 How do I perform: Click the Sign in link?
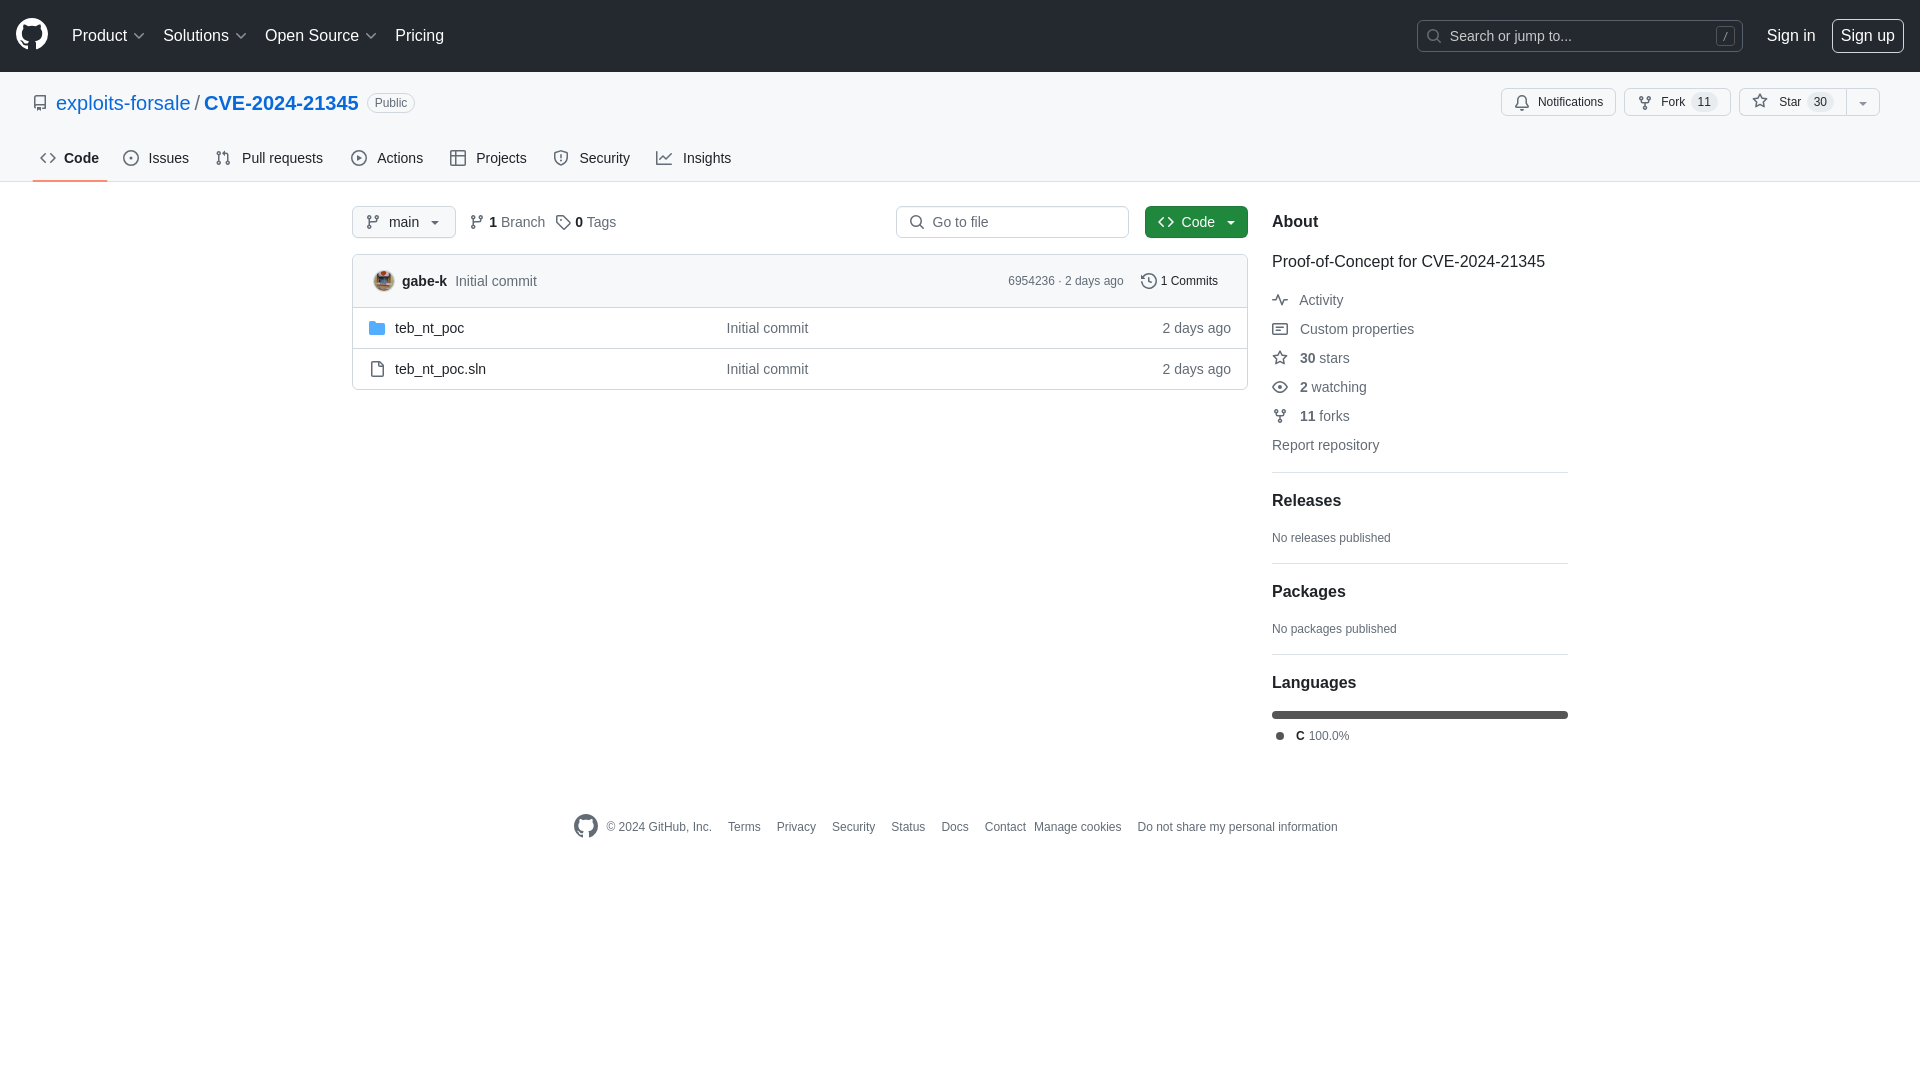pyautogui.click(x=1791, y=36)
